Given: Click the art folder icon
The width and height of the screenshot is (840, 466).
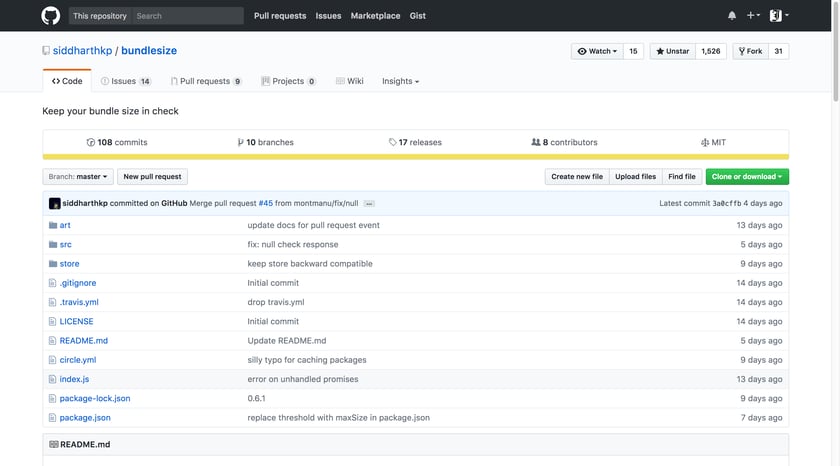Looking at the screenshot, I should [52, 225].
